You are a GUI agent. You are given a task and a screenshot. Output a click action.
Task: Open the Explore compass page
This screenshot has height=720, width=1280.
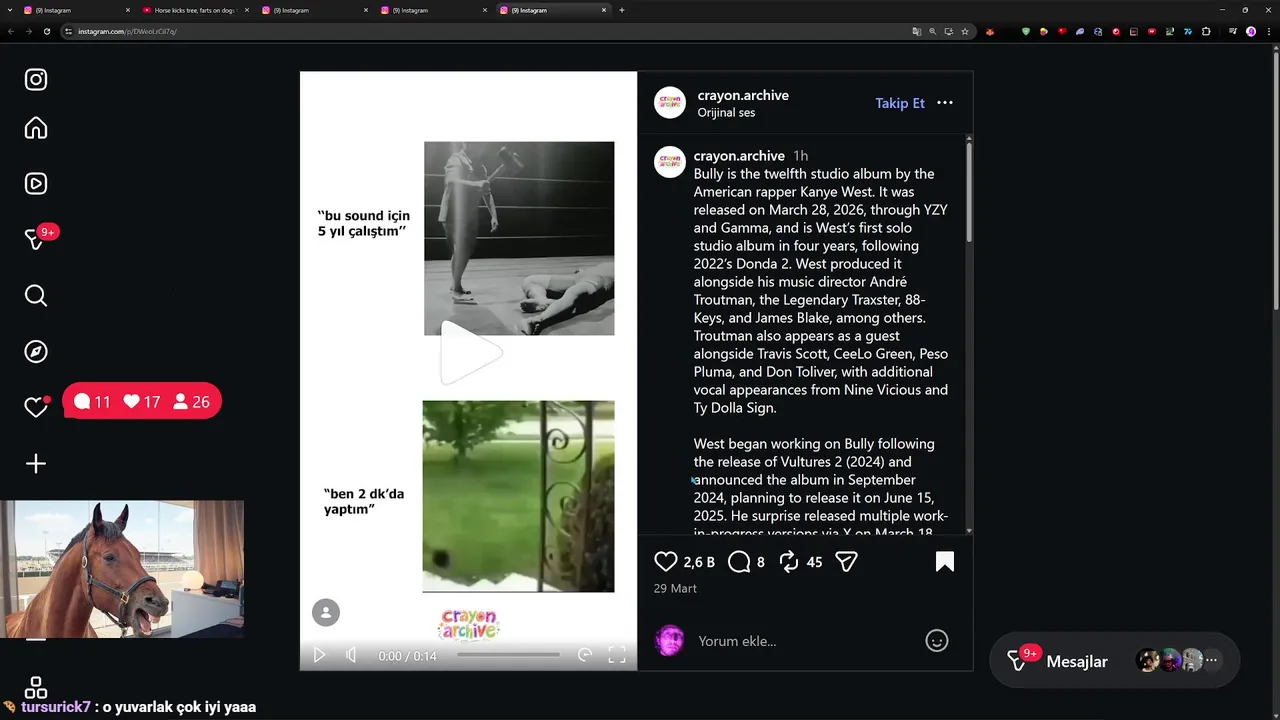36,352
